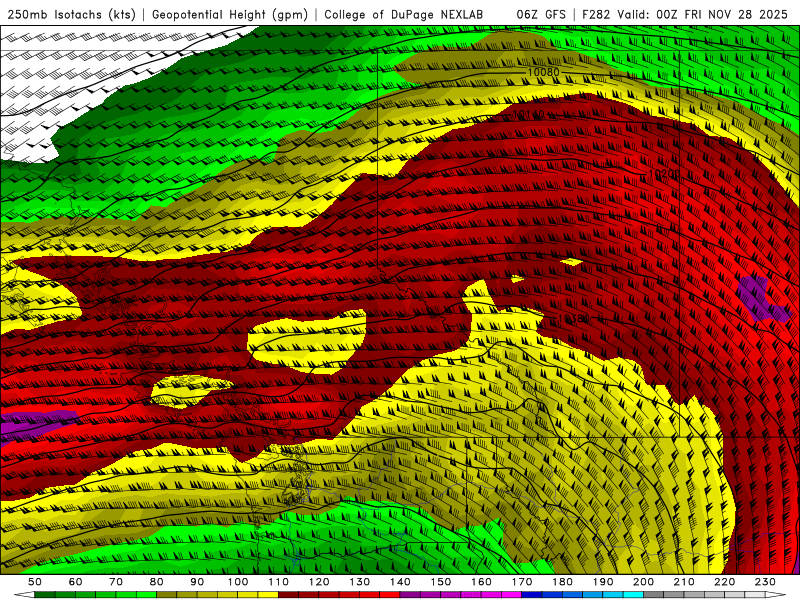The image size is (800, 600).
Task: Click the right arrow end of the color bar
Action: [776, 595]
